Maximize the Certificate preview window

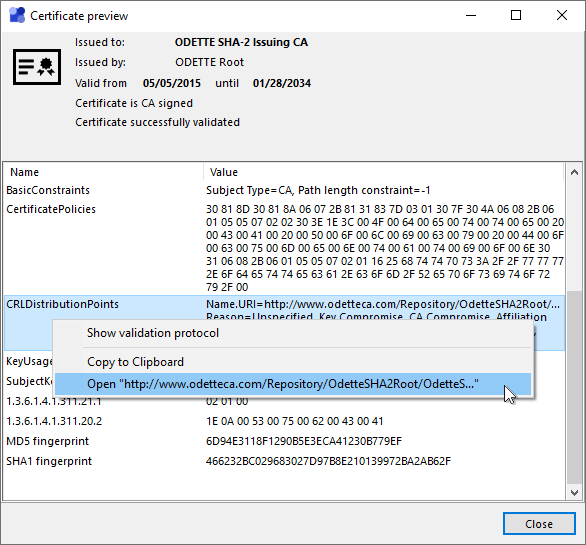[x=516, y=15]
